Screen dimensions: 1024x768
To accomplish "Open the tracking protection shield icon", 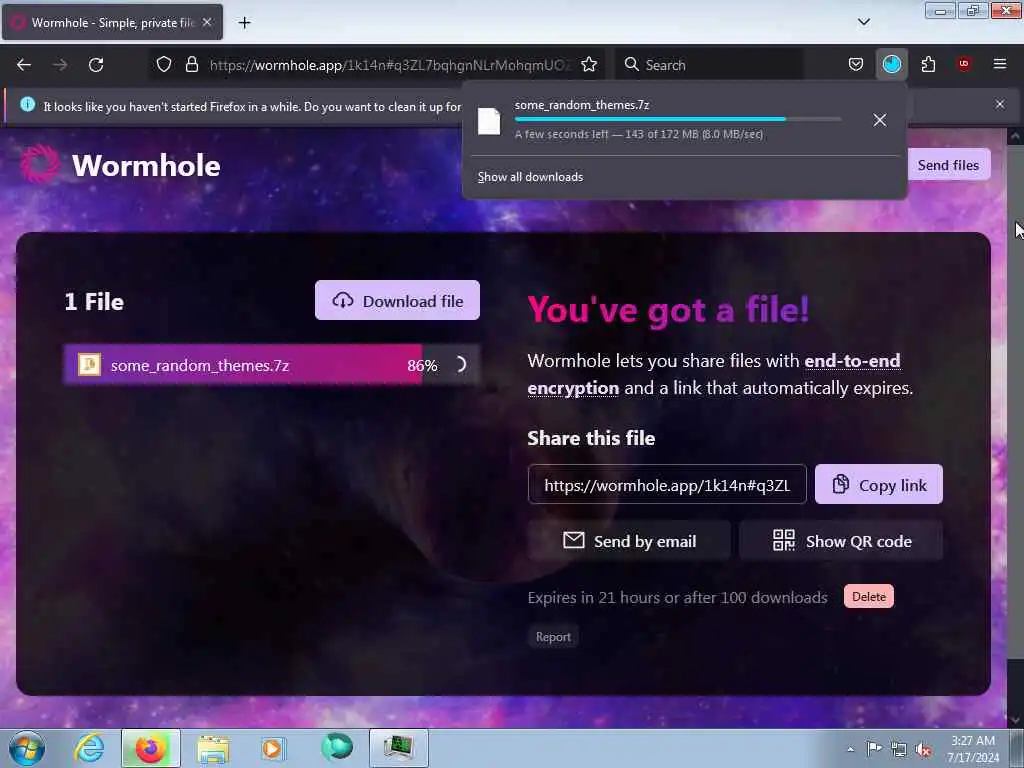I will 164,65.
